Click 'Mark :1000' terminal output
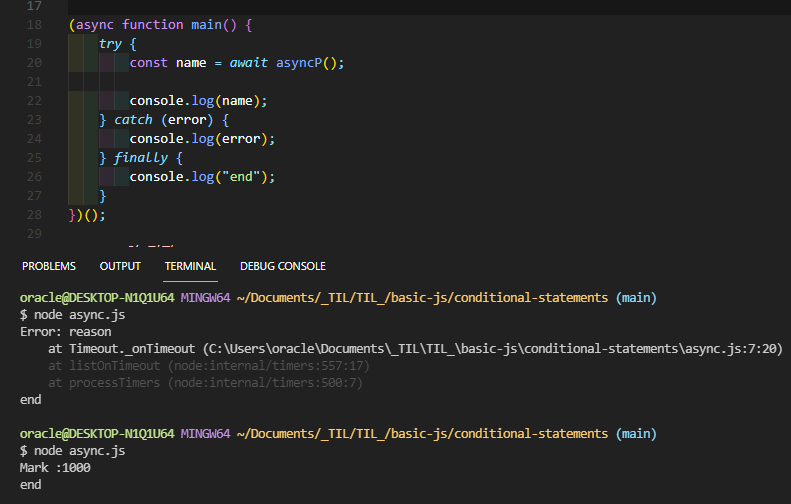 pos(55,468)
